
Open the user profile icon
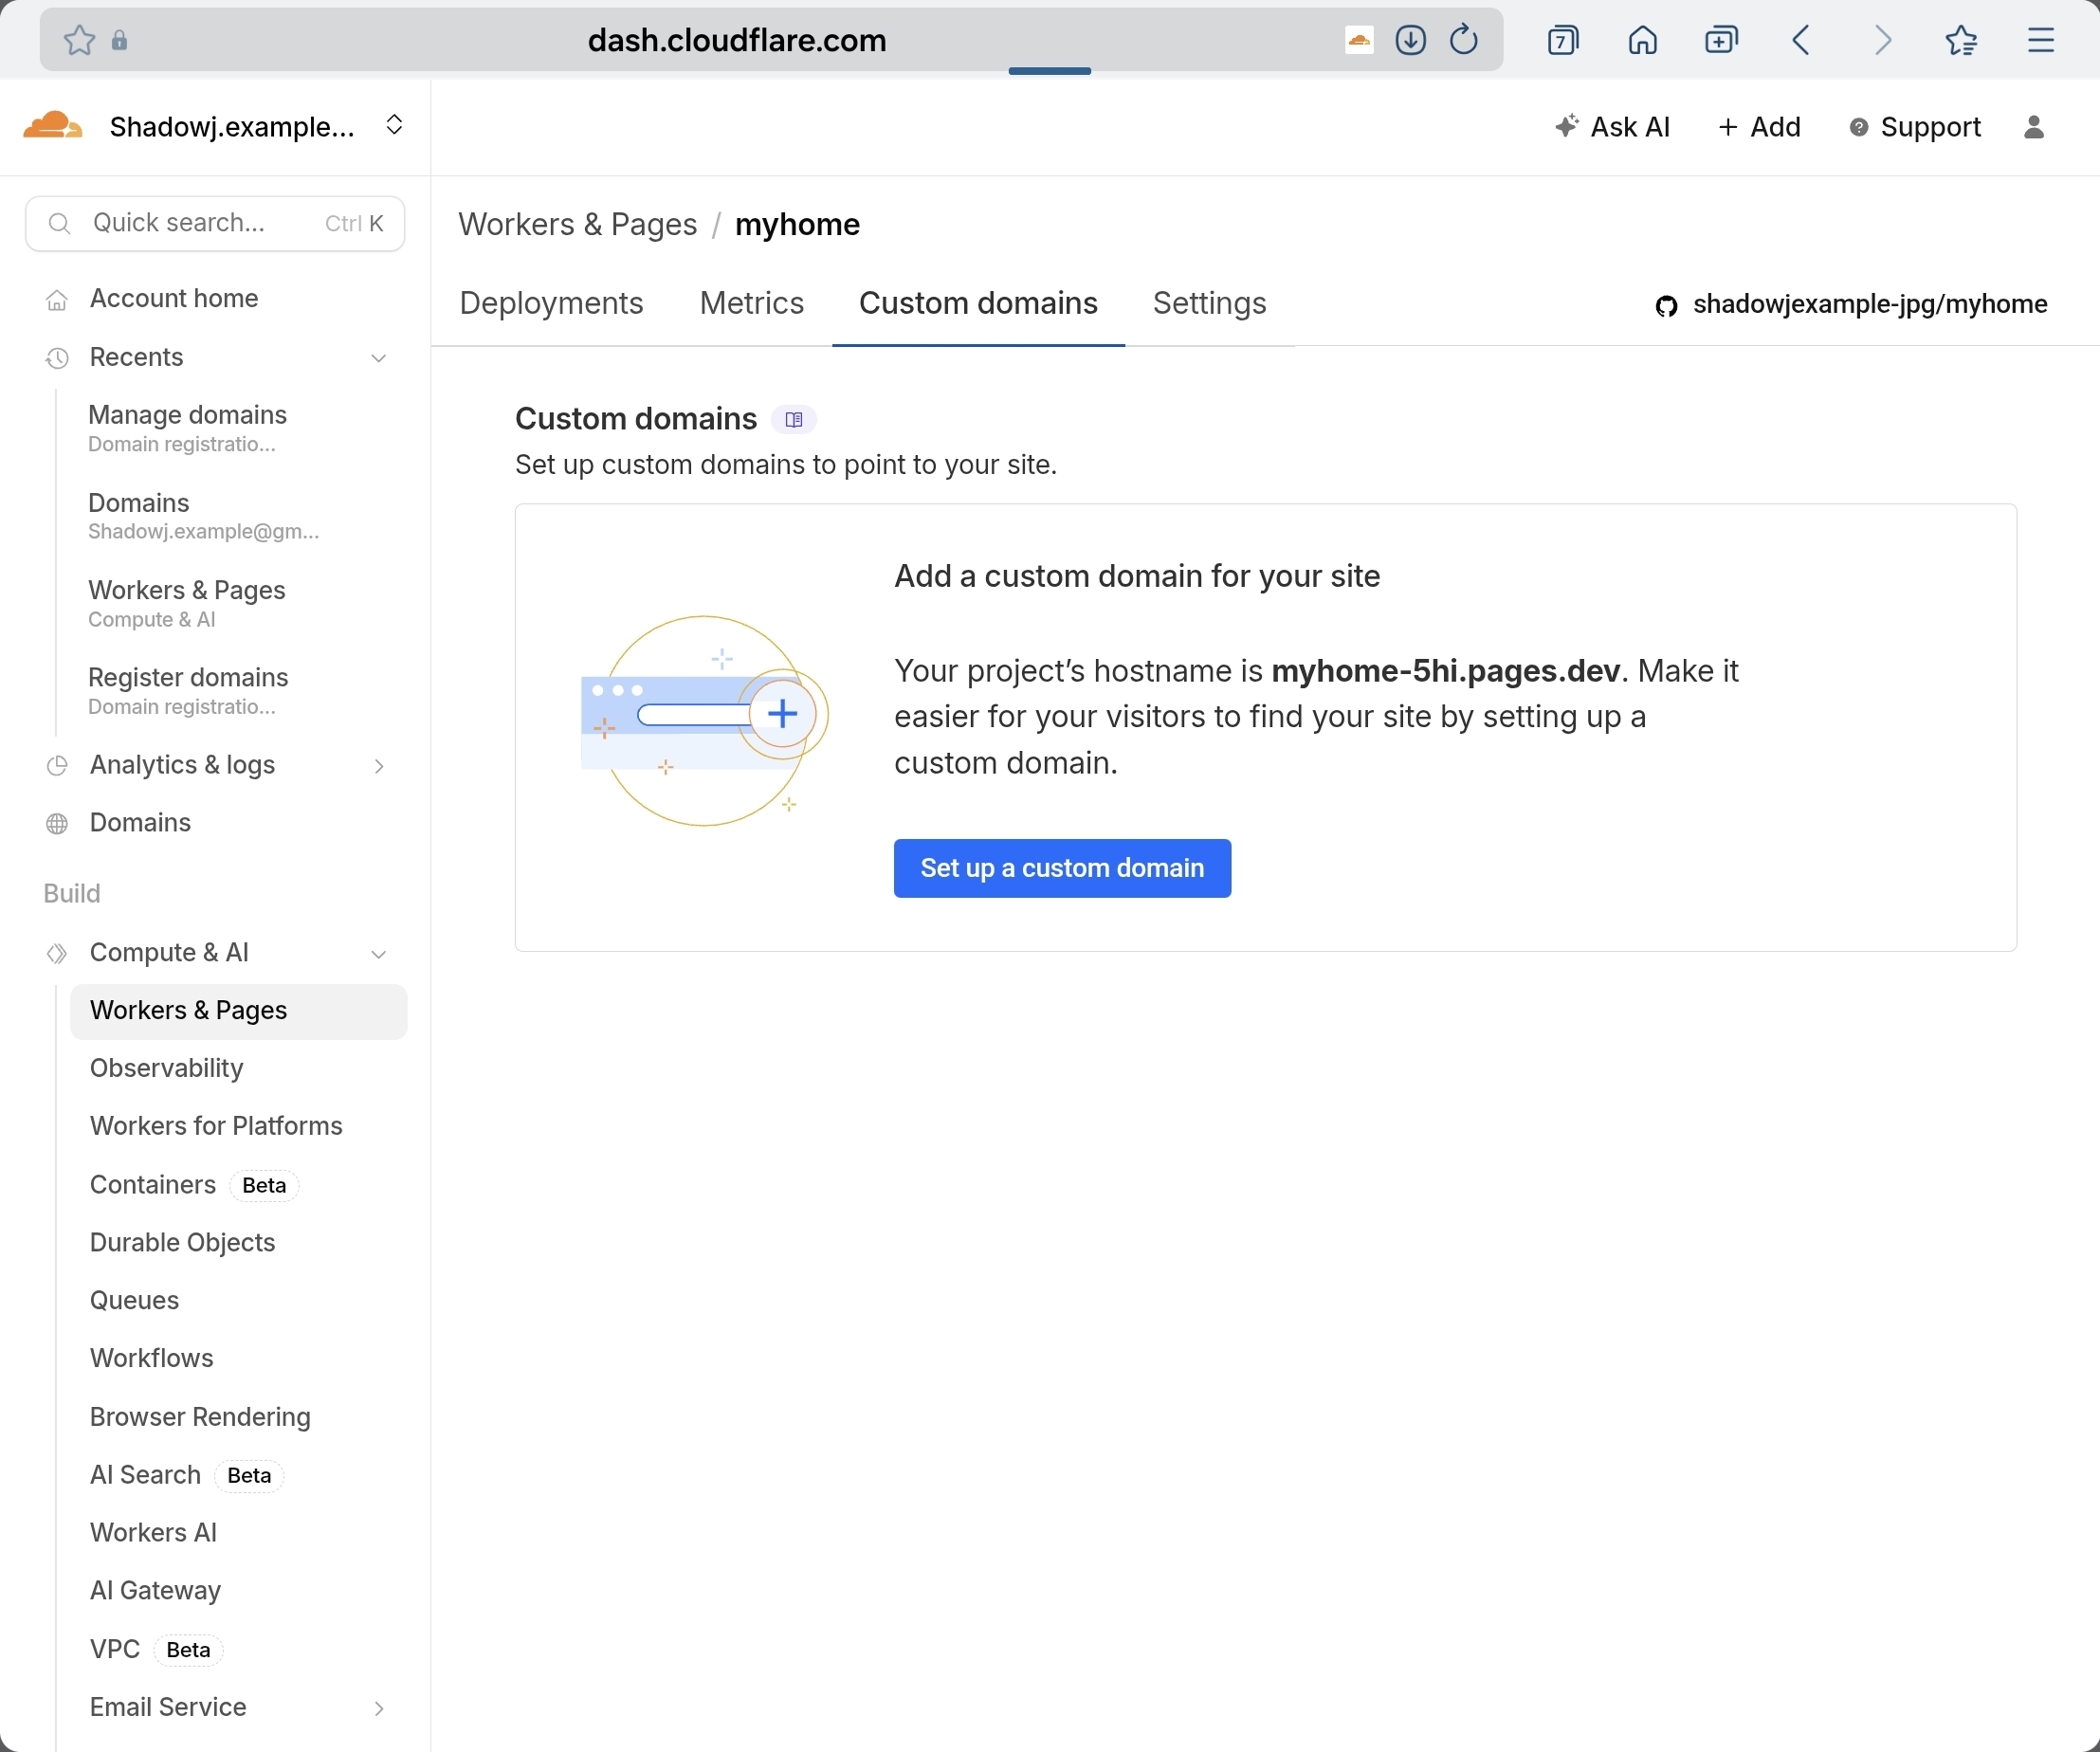[2033, 127]
